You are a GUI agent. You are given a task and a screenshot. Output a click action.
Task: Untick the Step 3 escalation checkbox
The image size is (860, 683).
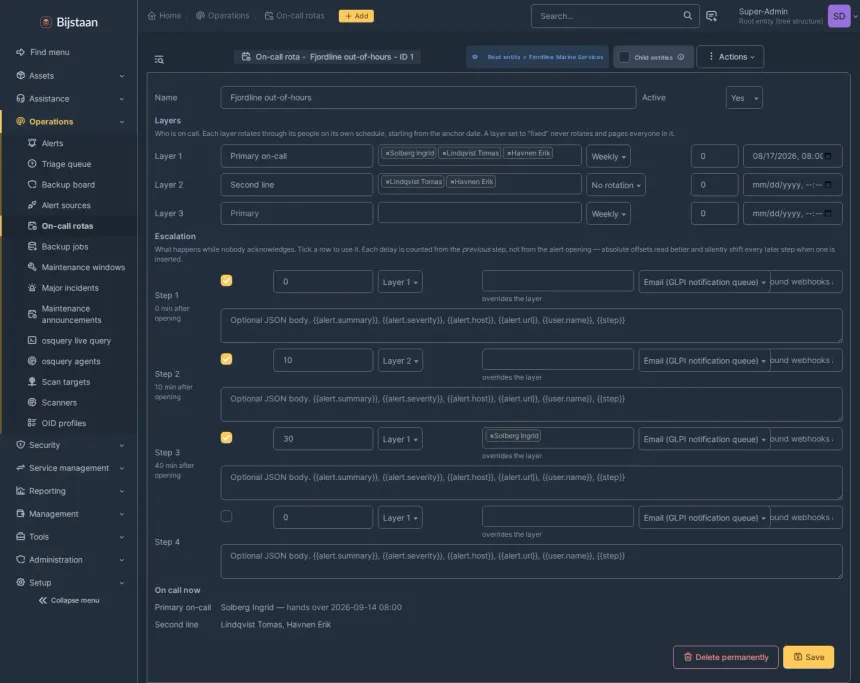click(x=227, y=437)
